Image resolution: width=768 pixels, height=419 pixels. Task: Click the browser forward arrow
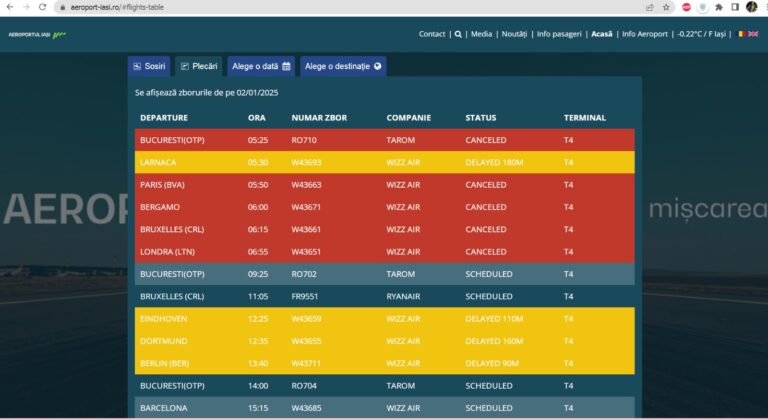coord(26,7)
